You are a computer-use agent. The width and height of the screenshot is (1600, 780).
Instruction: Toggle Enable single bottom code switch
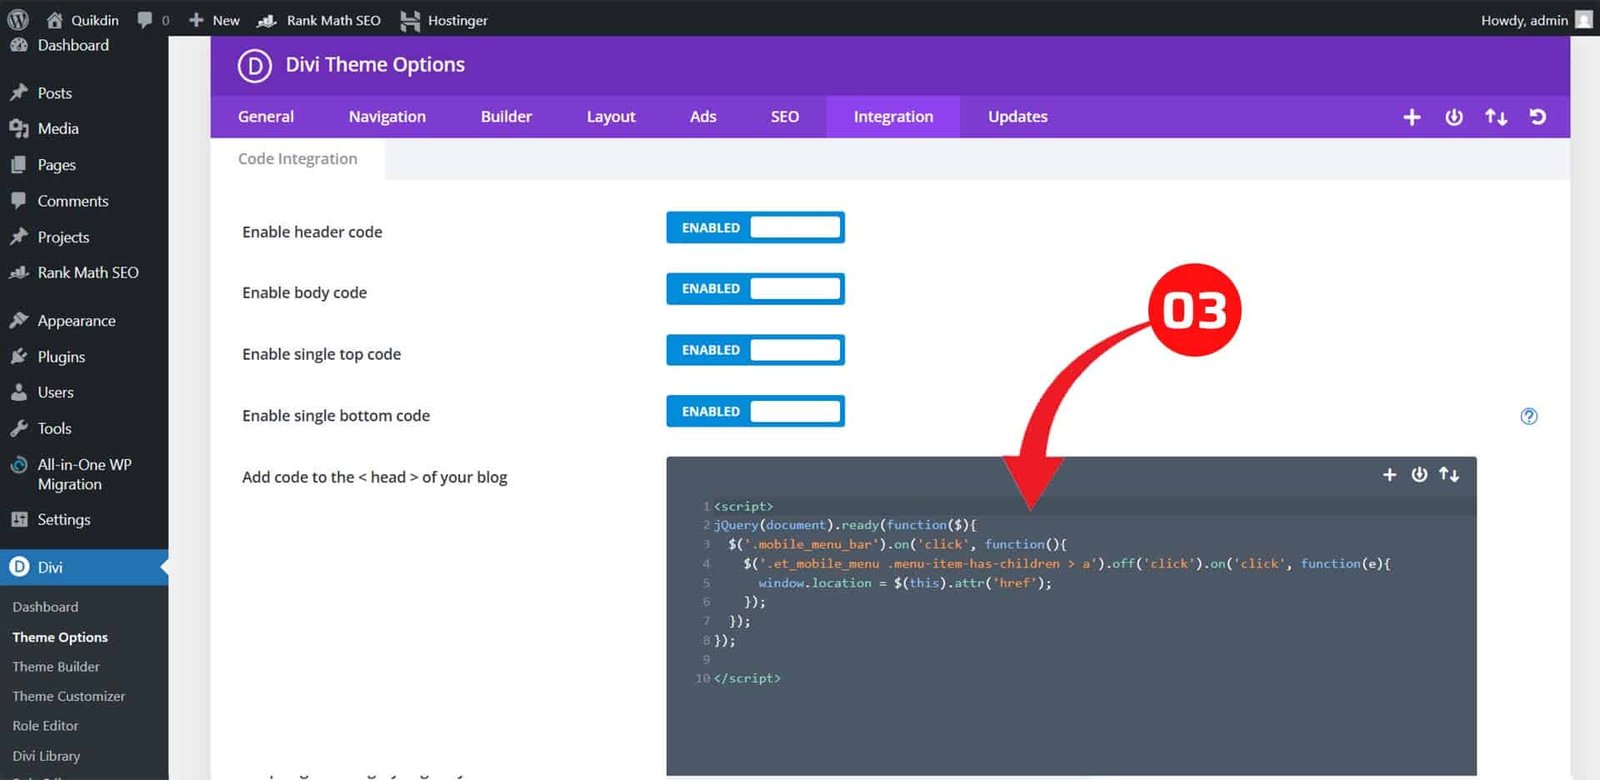tap(756, 411)
